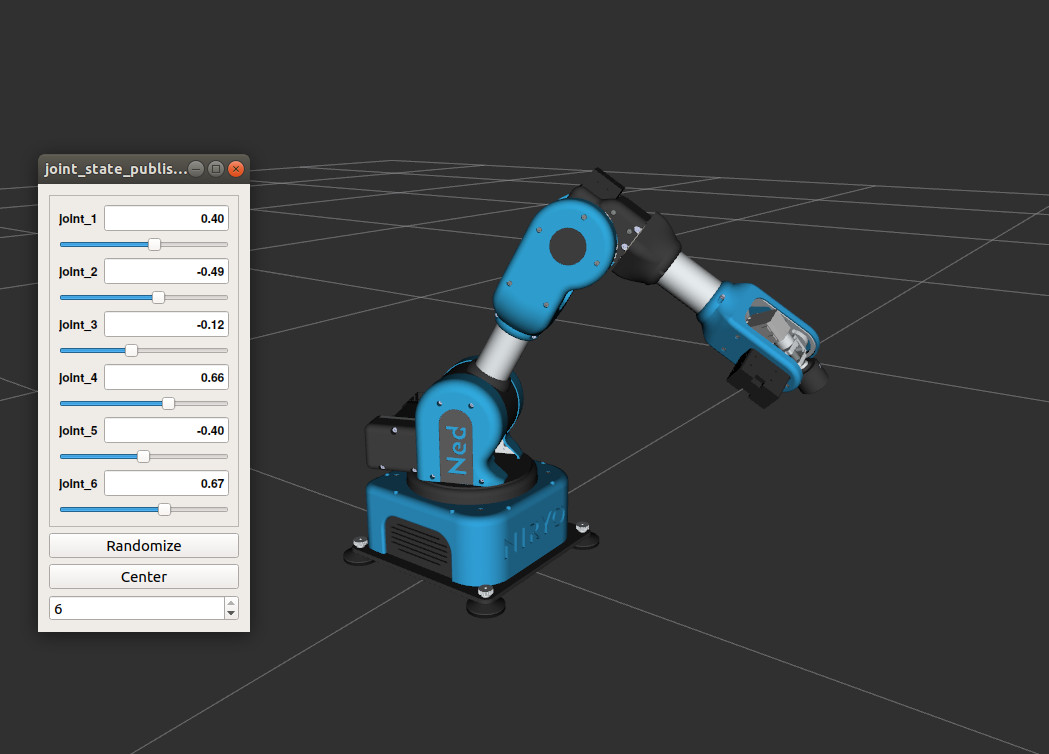Image resolution: width=1049 pixels, height=754 pixels.
Task: Click the joint_3 slider handle
Action: pyautogui.click(x=132, y=350)
